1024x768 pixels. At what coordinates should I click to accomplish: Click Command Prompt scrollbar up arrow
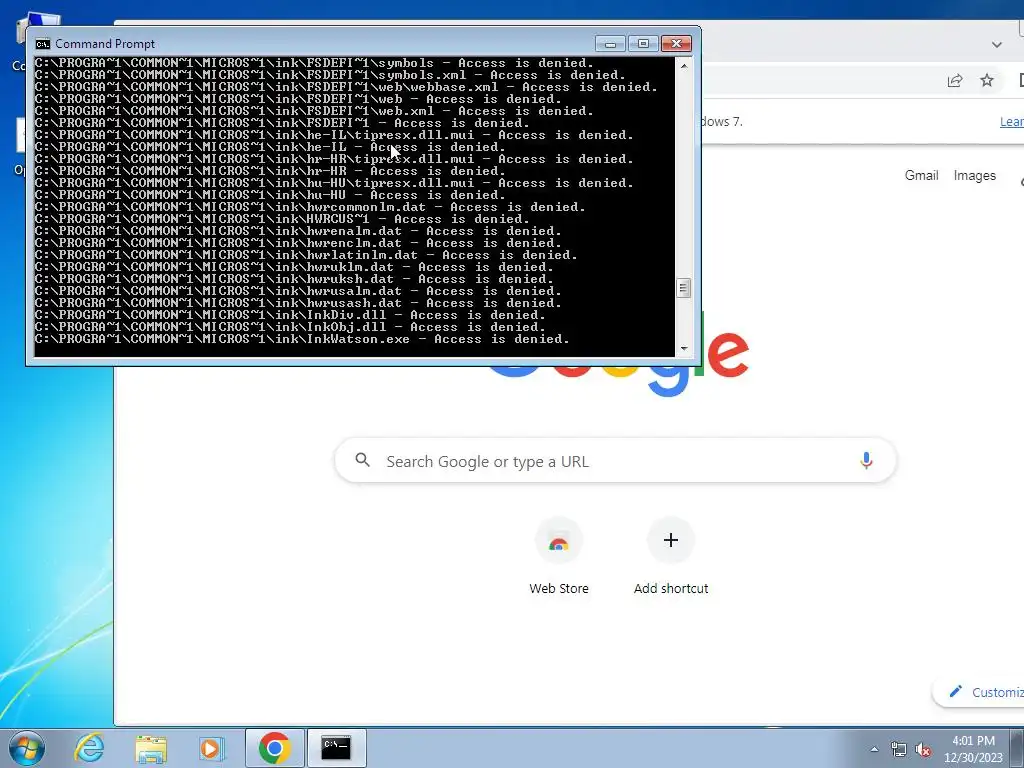pos(684,65)
